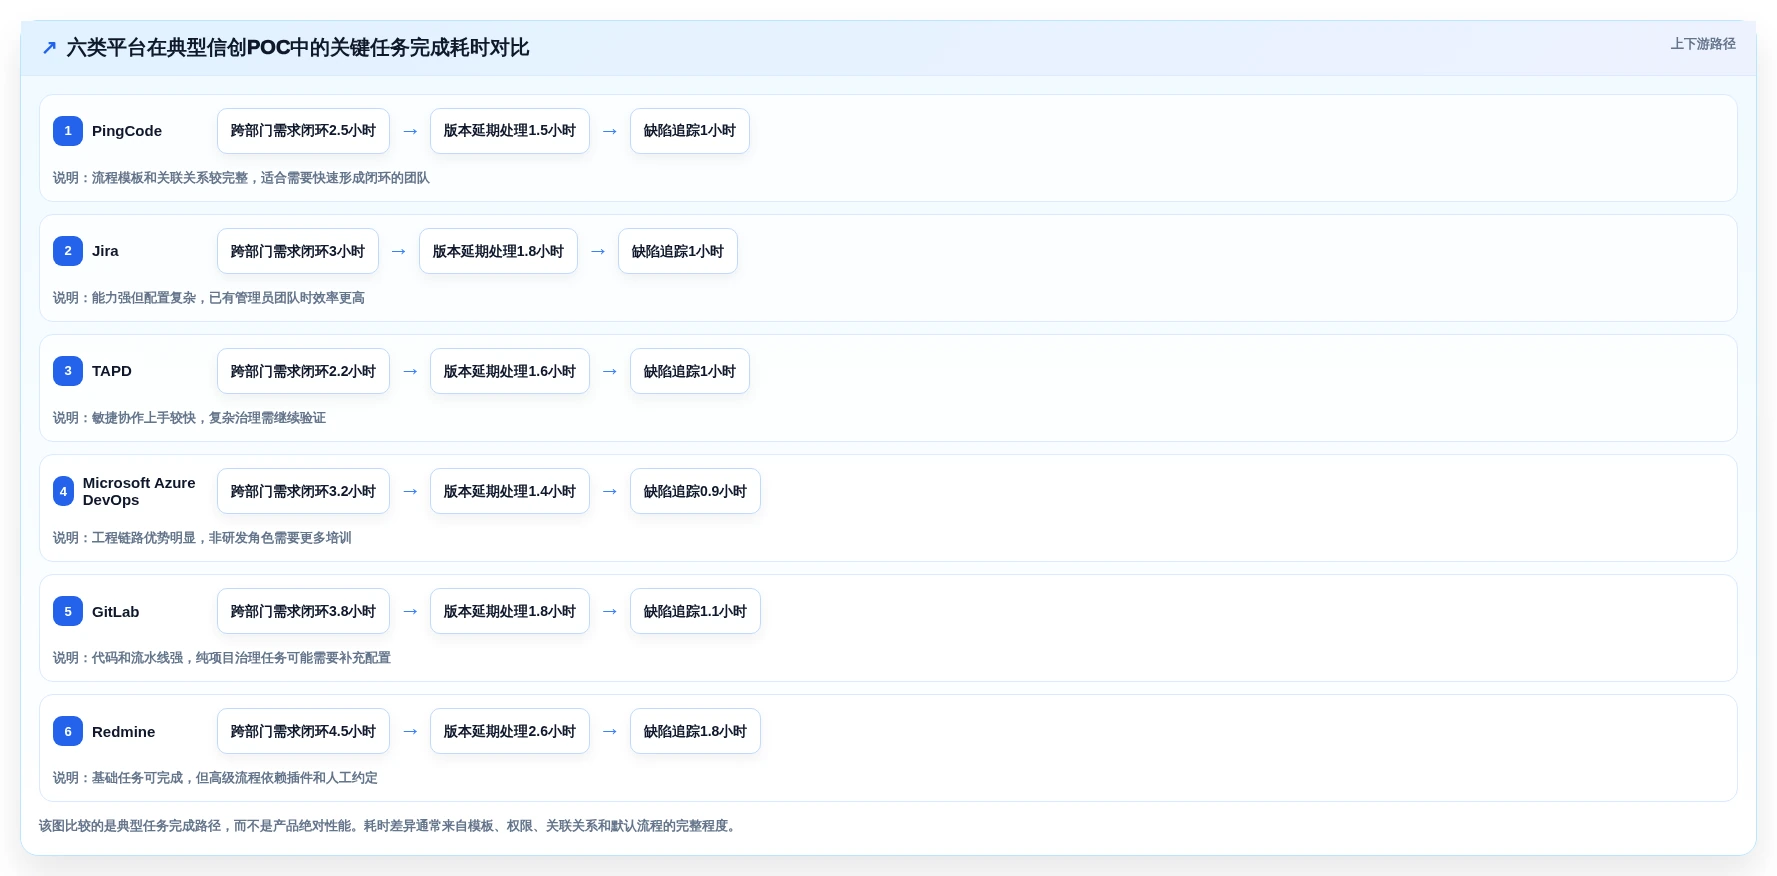Click the 上下游路径 label
Screen dimensions: 1777x876
1703,44
